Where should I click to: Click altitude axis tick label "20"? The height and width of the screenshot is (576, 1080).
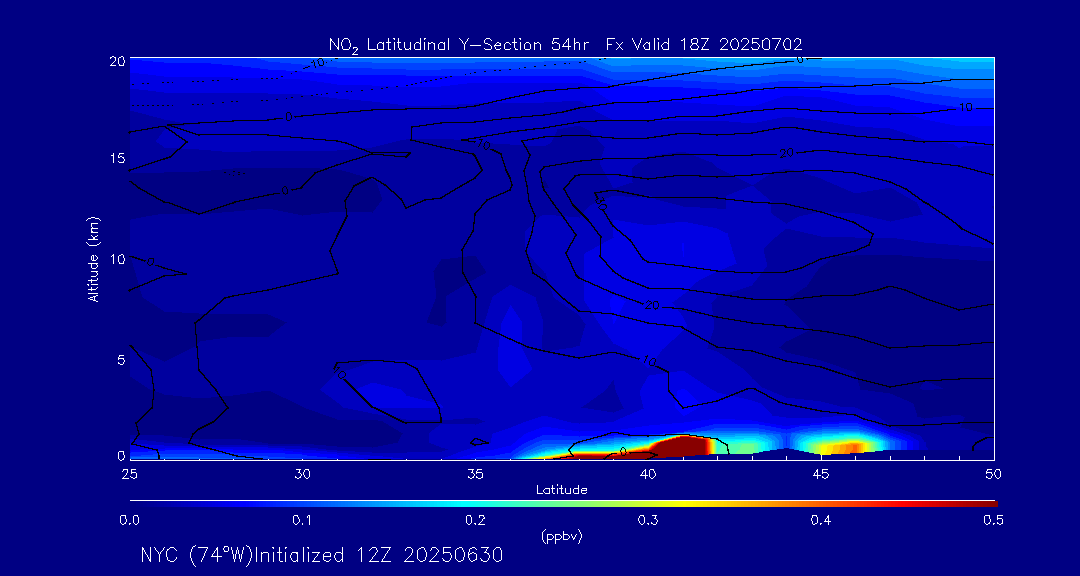117,61
